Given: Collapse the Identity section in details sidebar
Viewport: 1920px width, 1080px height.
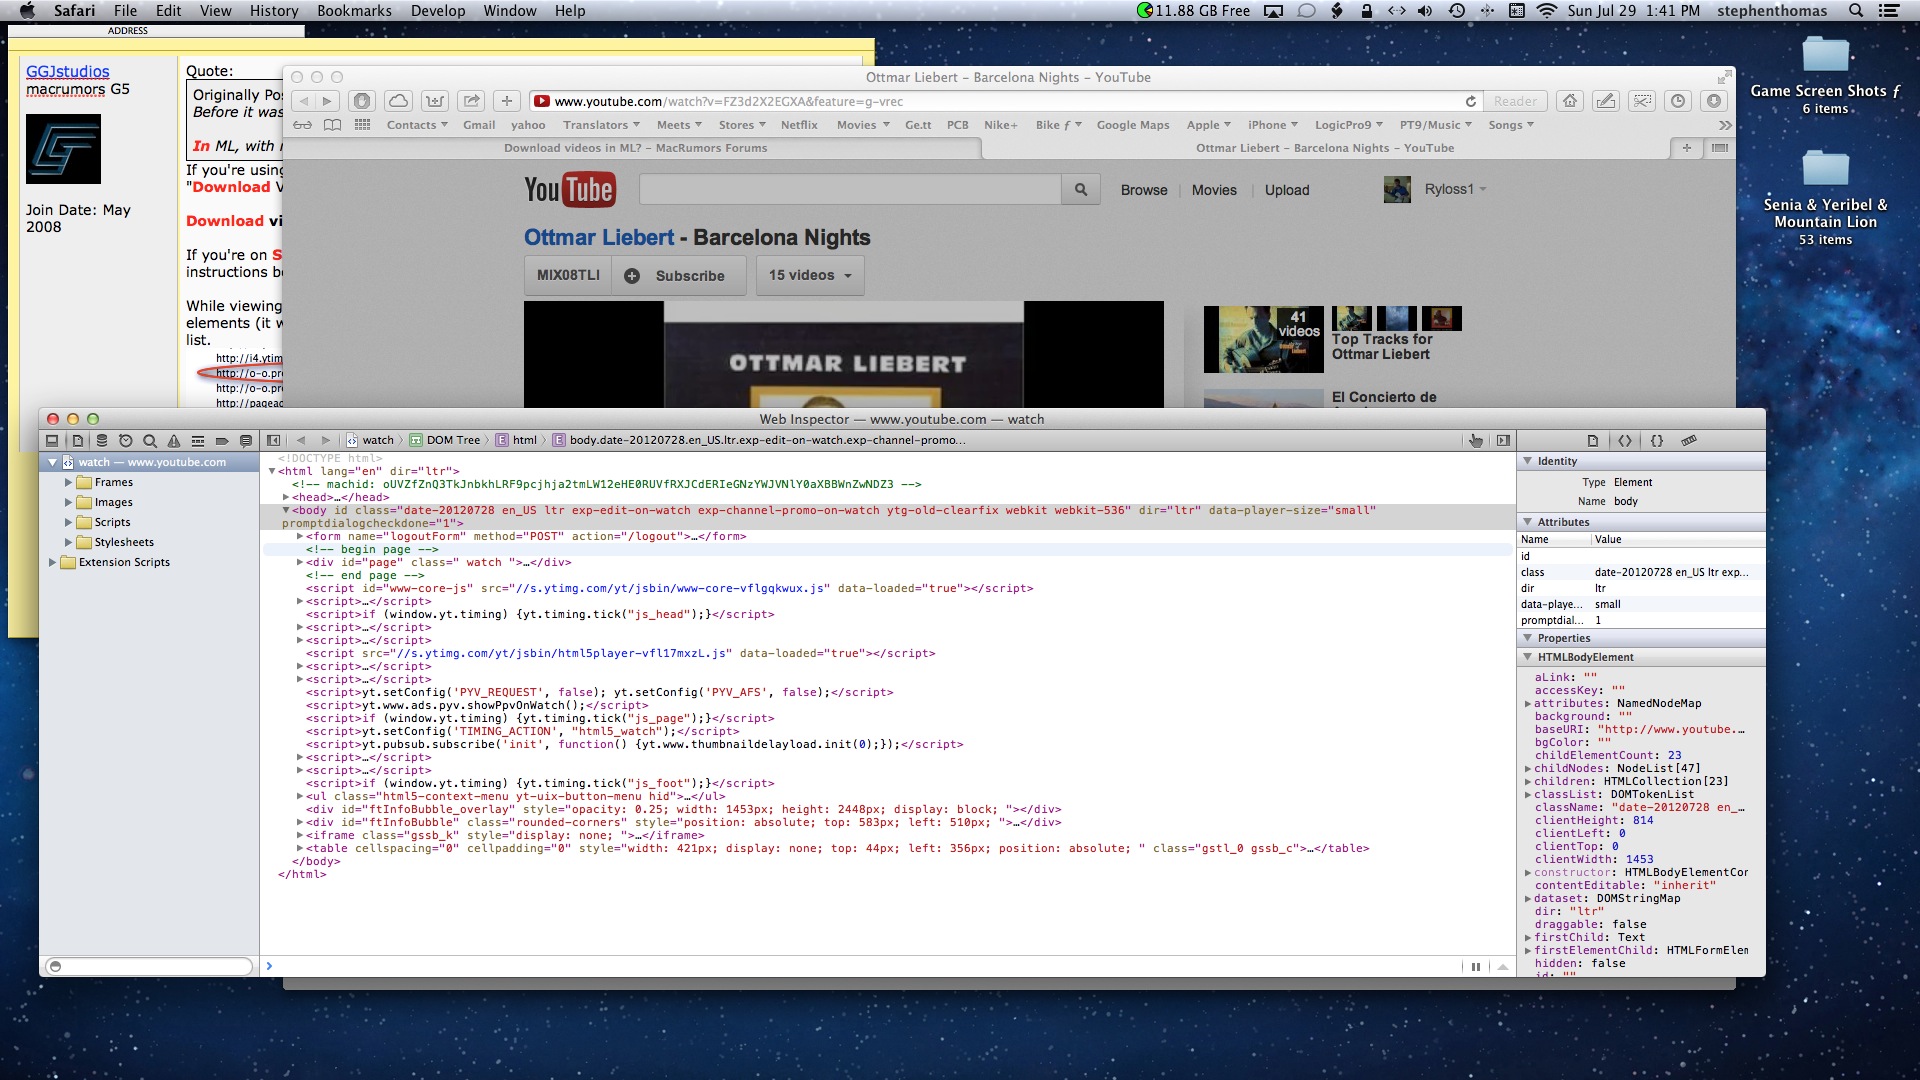Looking at the screenshot, I should tap(1527, 461).
